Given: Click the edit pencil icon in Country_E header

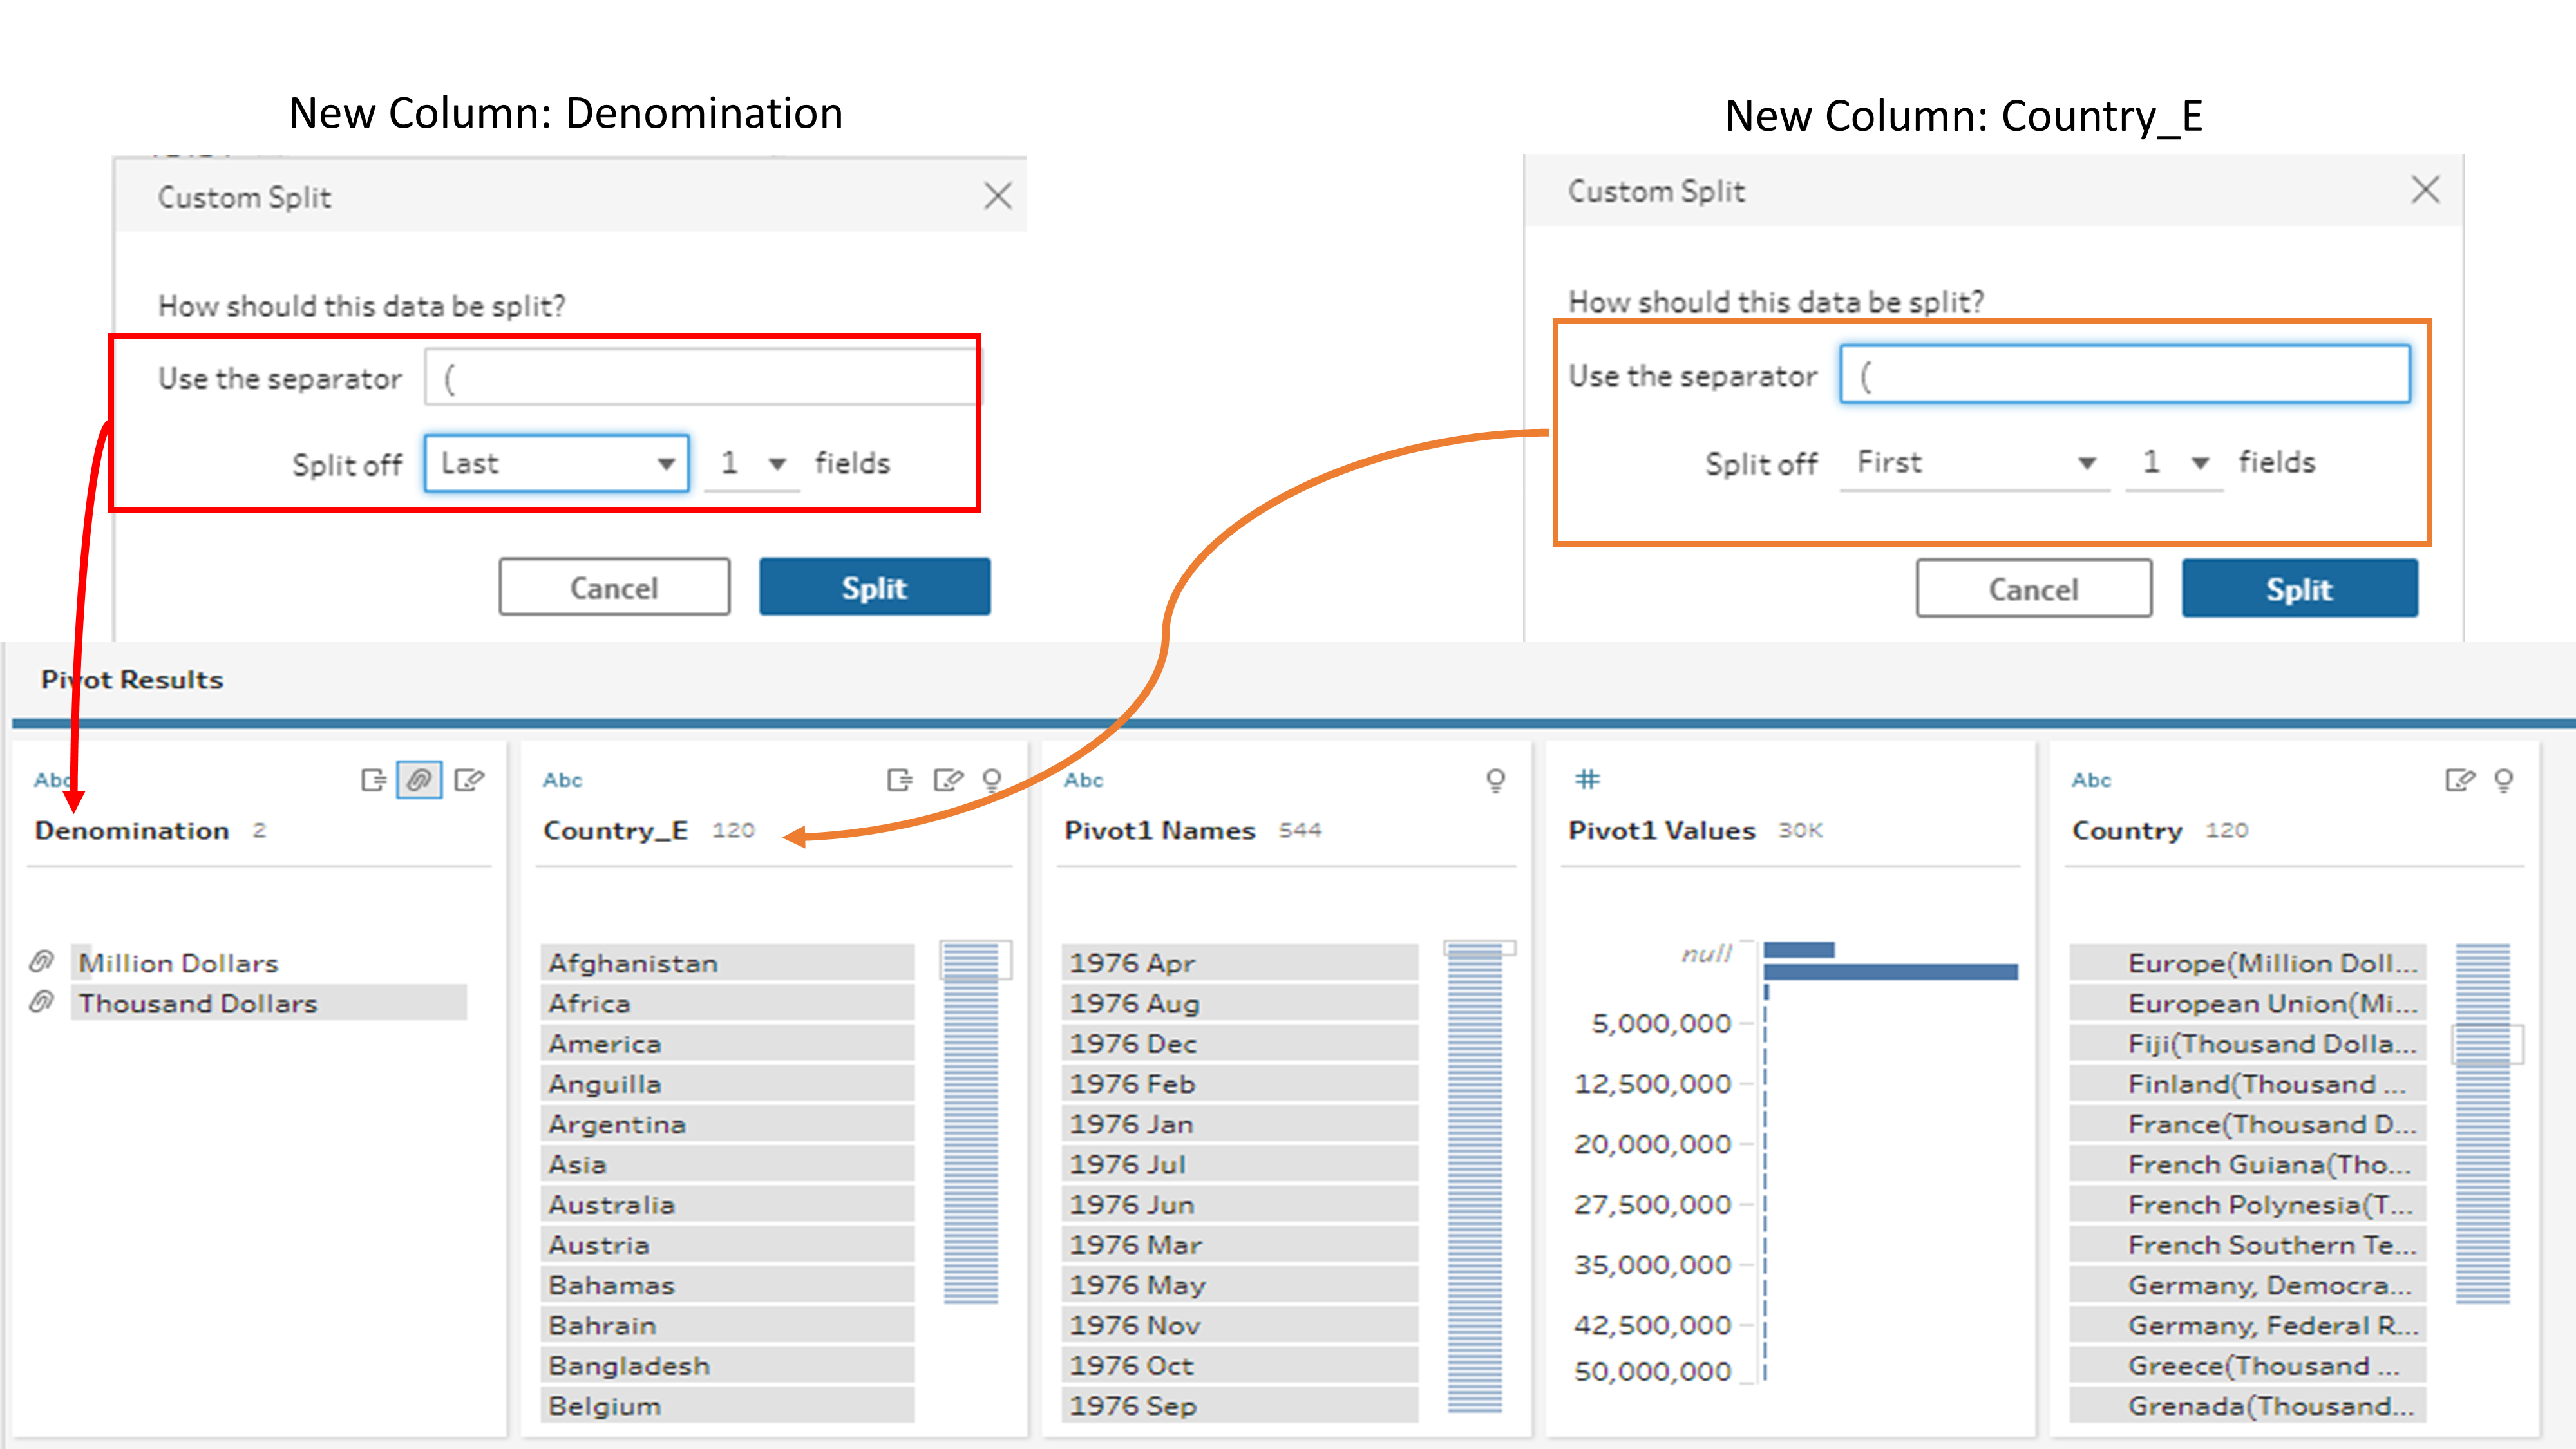Looking at the screenshot, I should coord(948,780).
